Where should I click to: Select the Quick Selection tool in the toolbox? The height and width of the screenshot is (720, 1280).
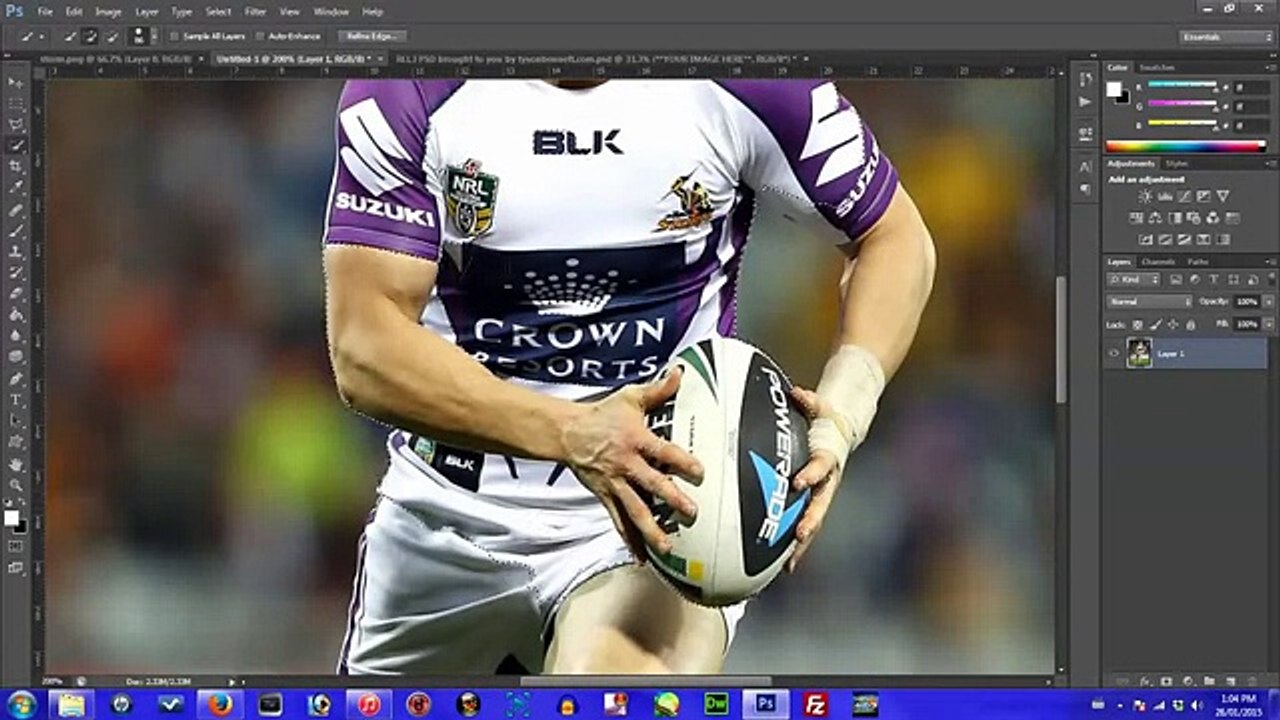16,145
